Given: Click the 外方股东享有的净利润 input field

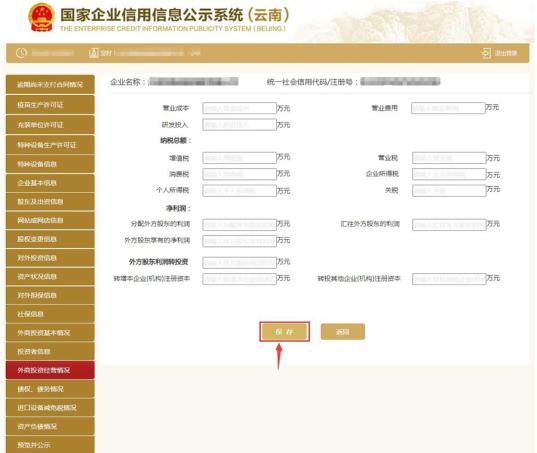Looking at the screenshot, I should tap(239, 241).
